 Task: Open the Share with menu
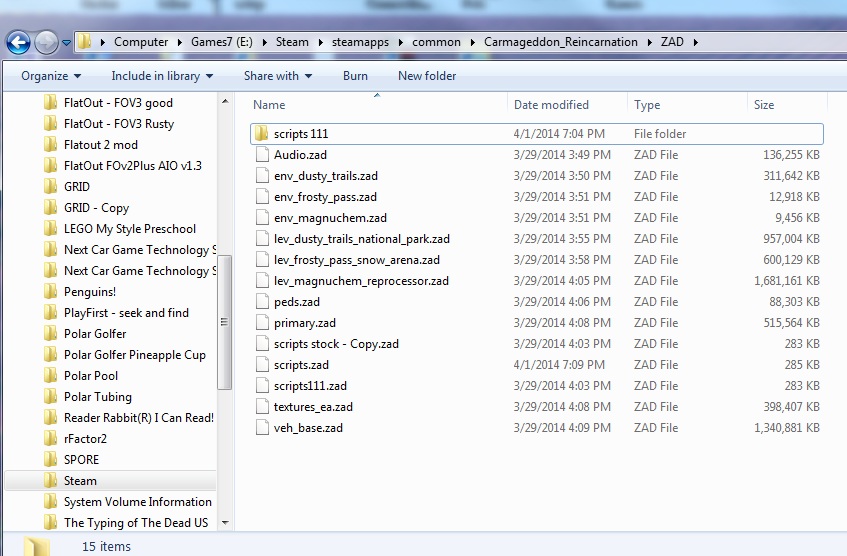[278, 76]
